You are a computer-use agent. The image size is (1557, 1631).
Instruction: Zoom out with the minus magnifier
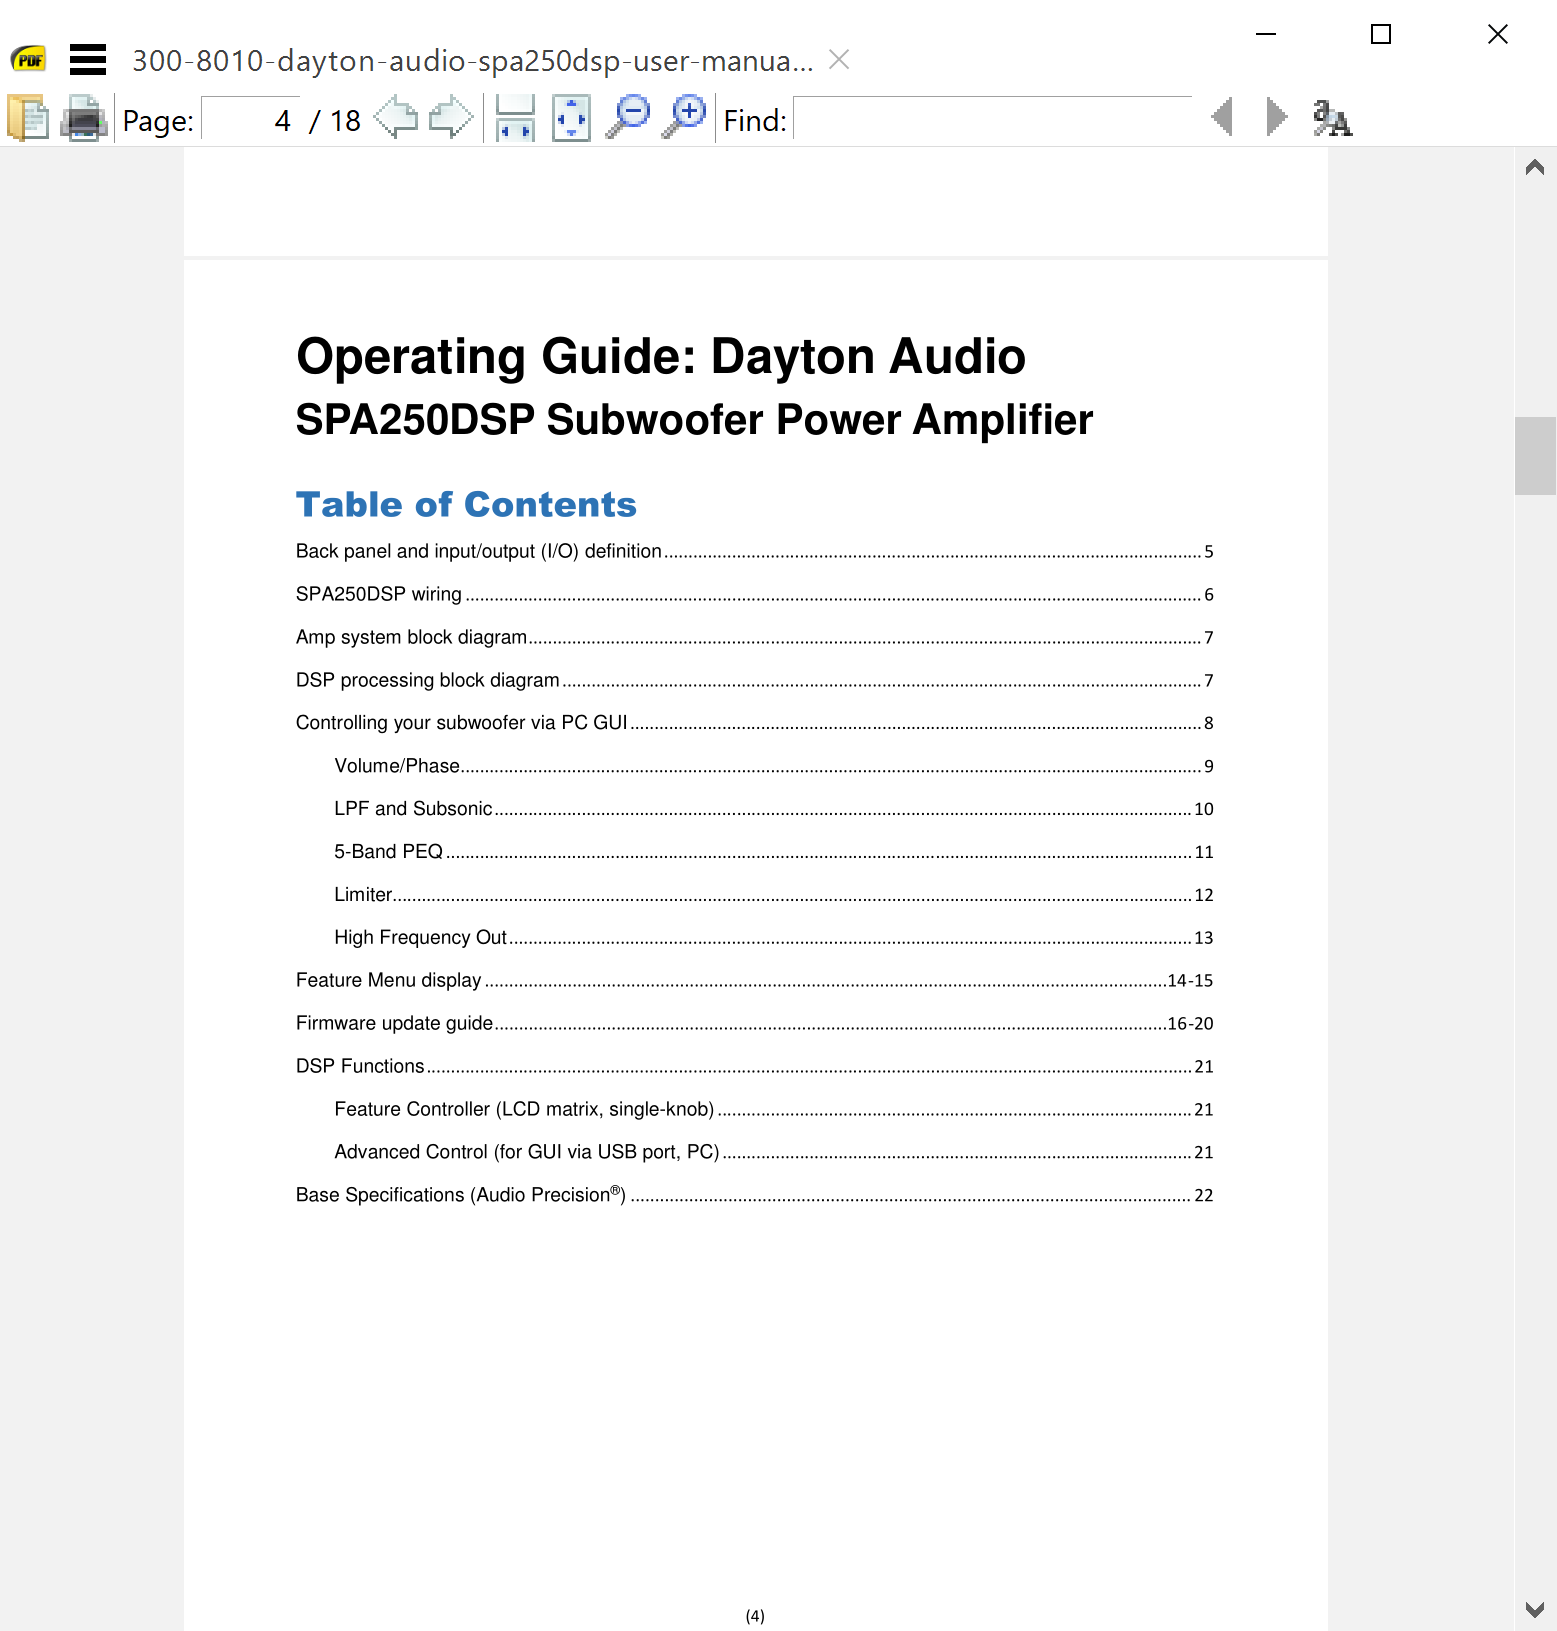(629, 118)
